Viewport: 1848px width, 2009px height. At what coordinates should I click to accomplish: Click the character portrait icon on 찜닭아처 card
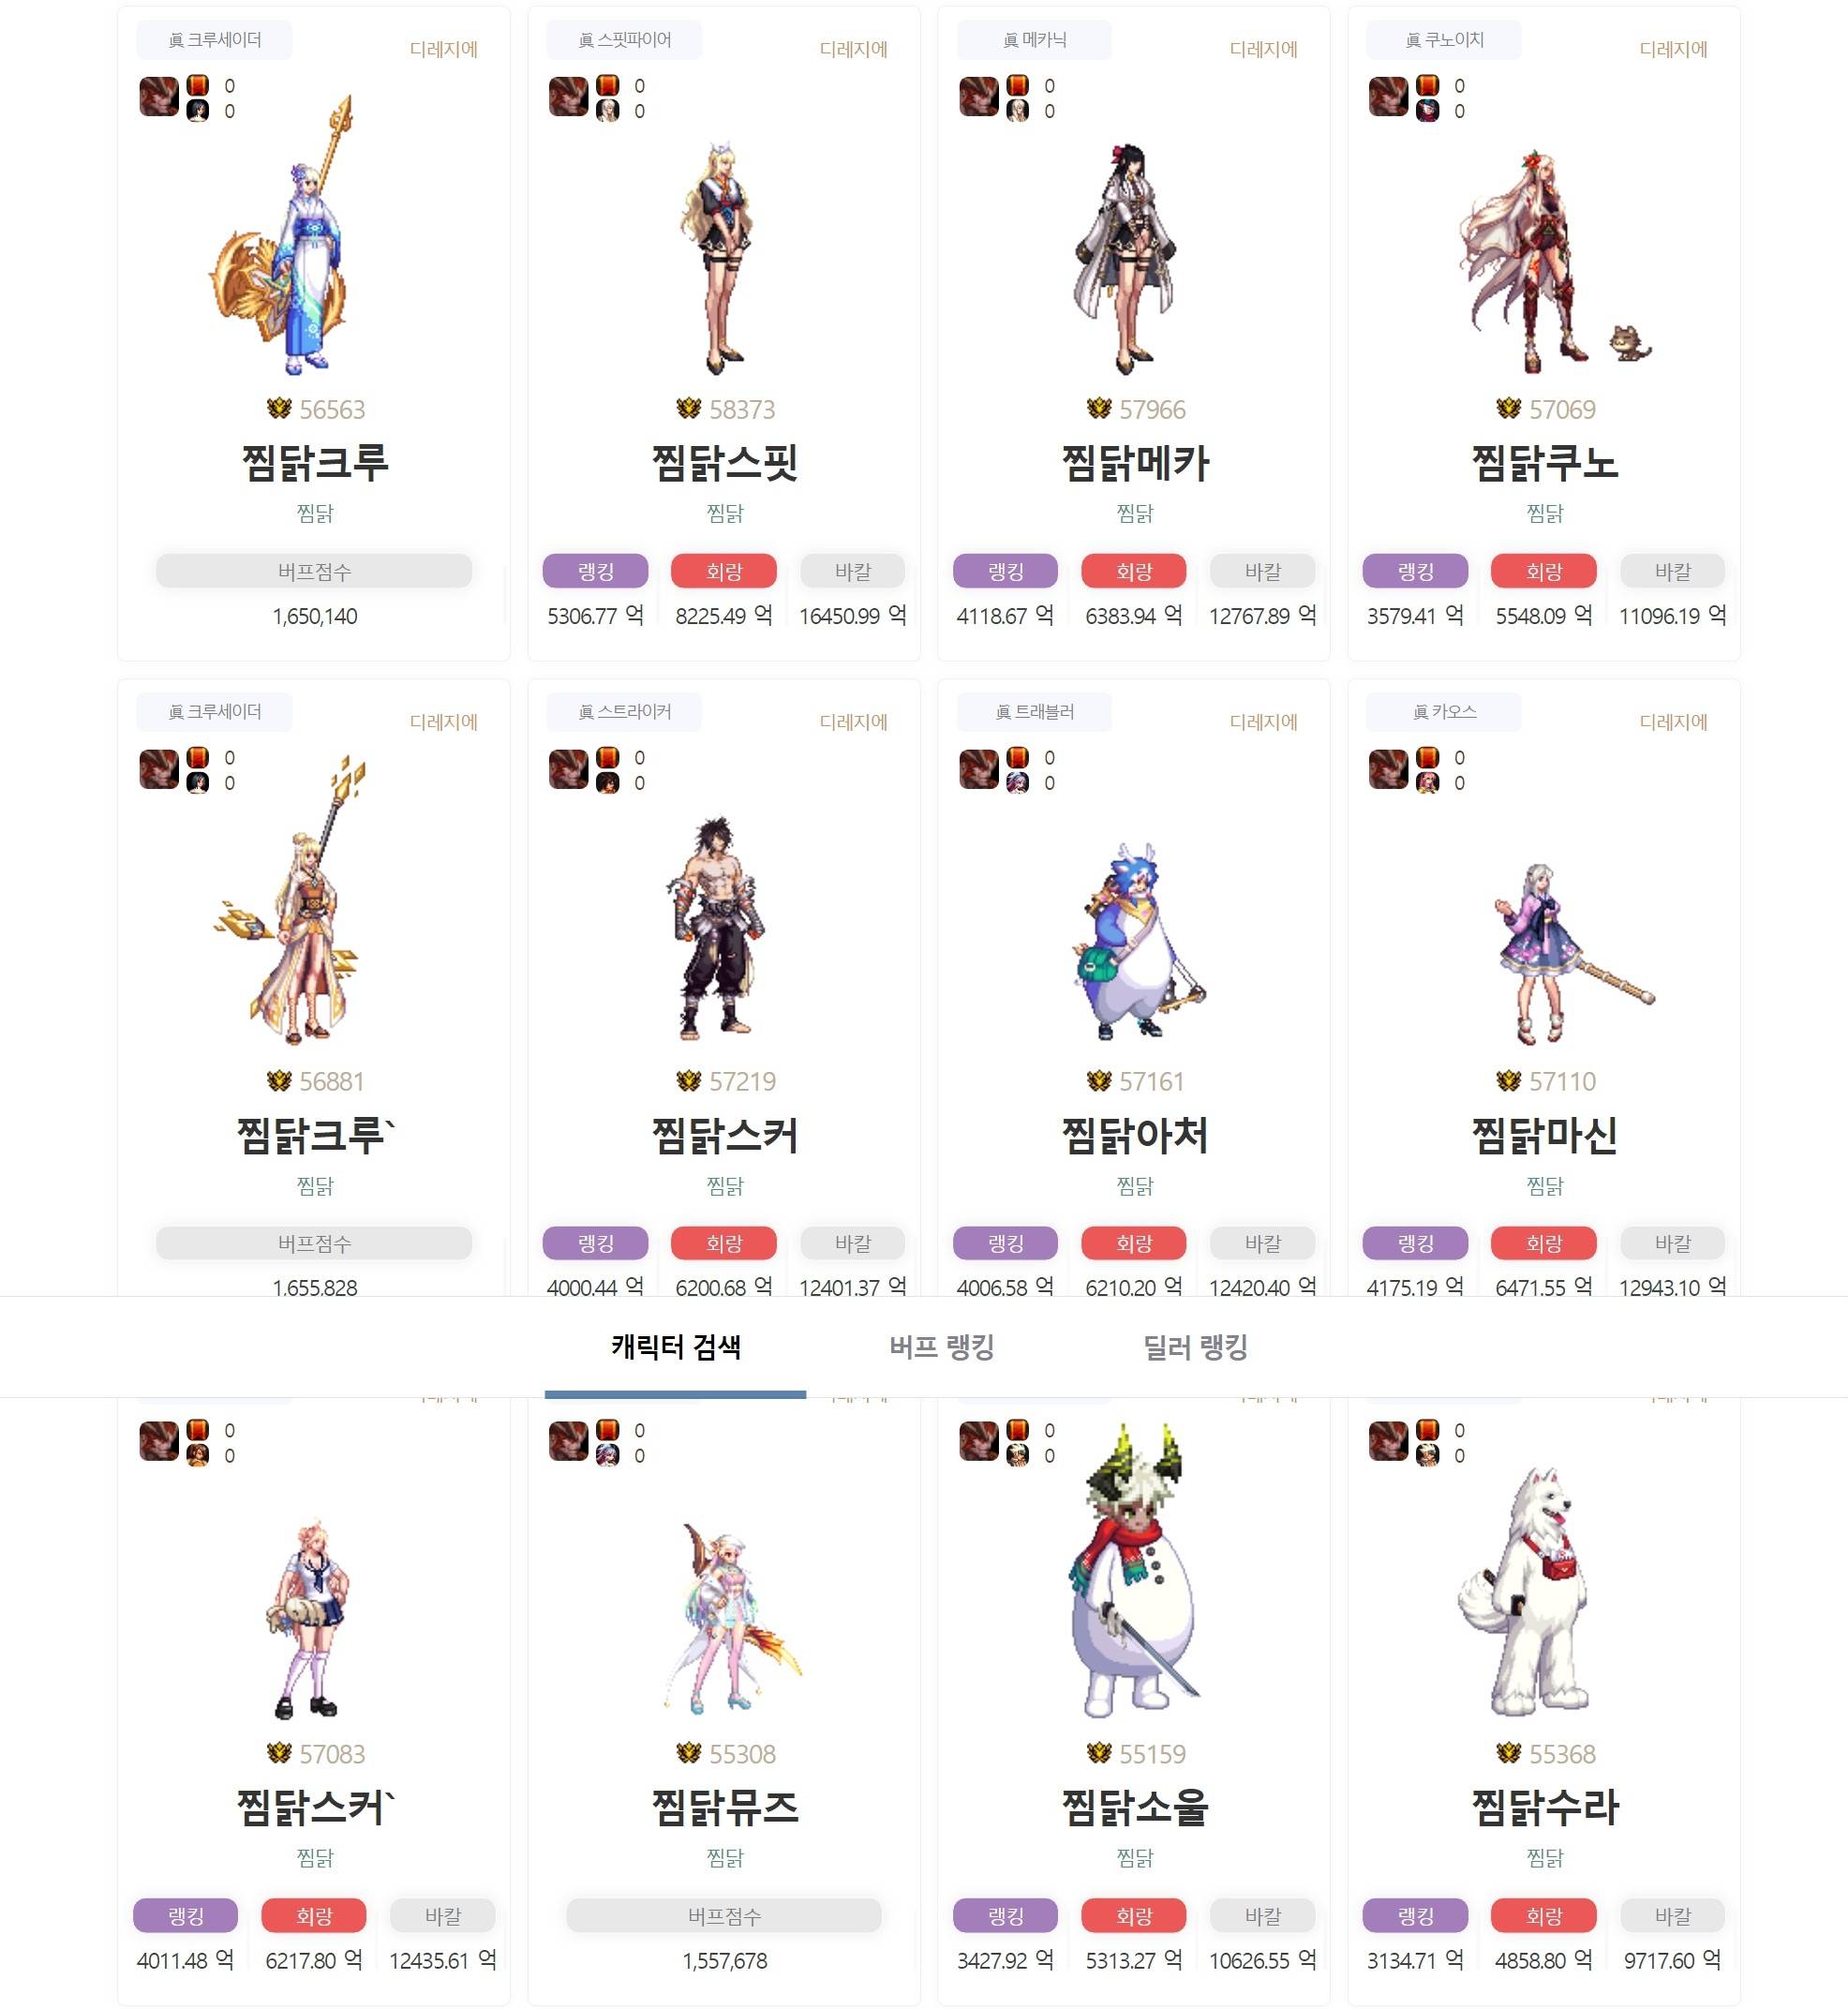pos(1017,782)
